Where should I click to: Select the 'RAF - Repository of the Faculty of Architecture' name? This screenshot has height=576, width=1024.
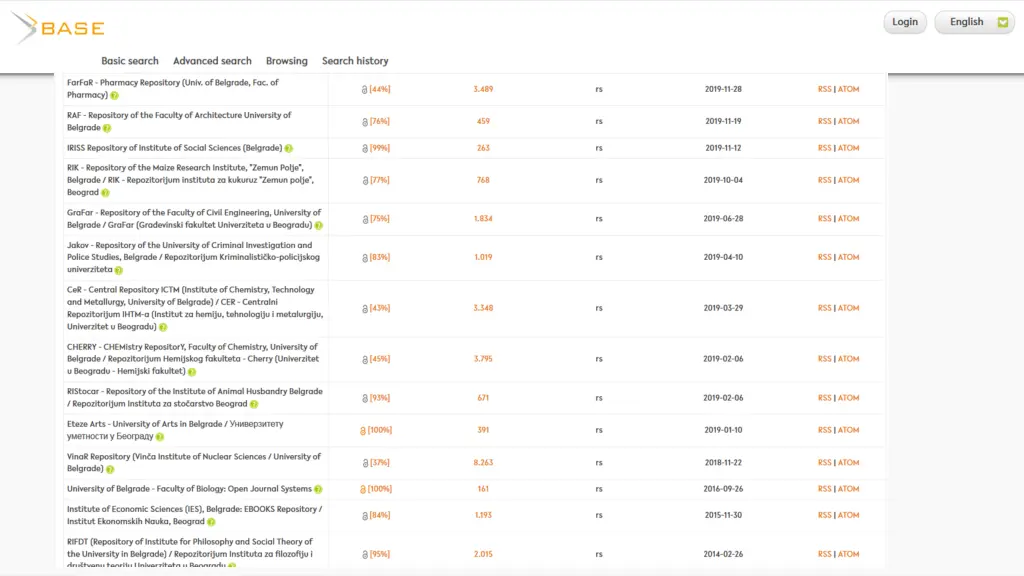click(x=179, y=121)
